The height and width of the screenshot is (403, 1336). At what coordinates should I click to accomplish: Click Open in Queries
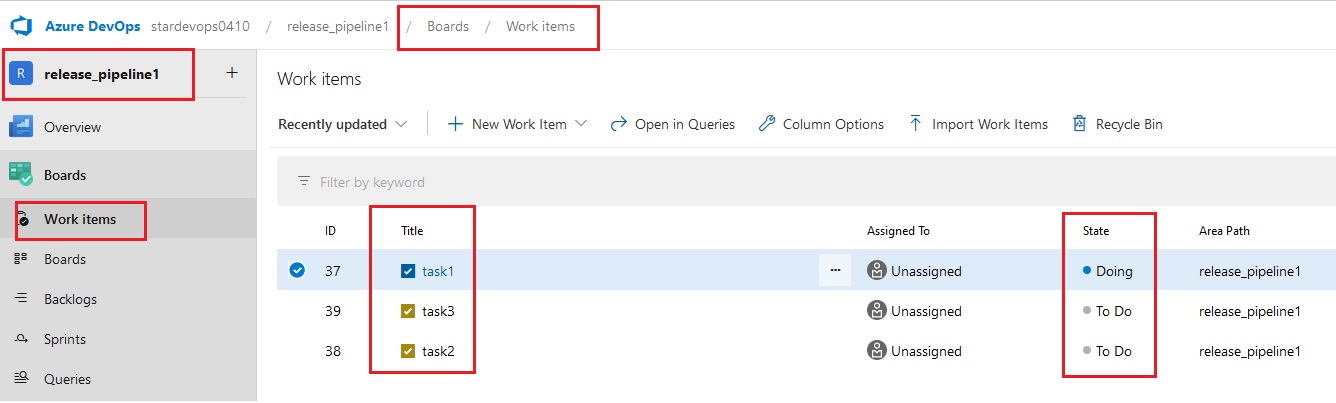point(673,124)
